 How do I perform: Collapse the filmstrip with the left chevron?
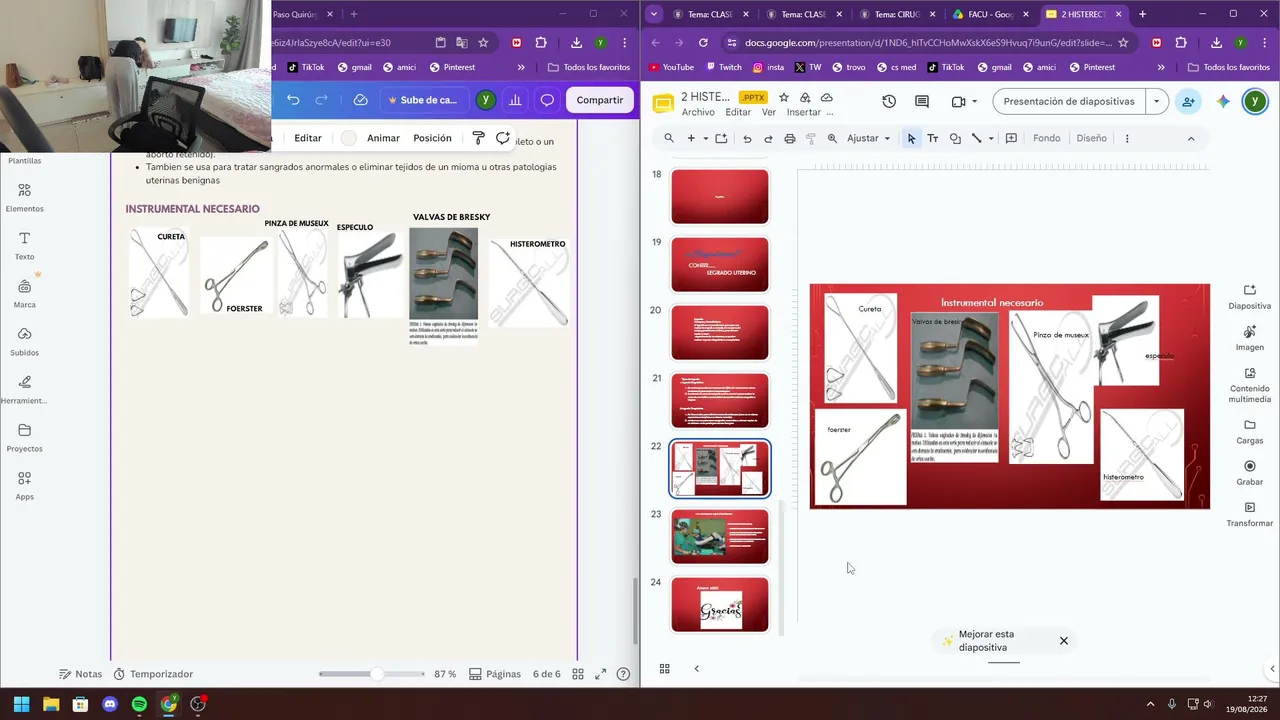click(x=696, y=668)
